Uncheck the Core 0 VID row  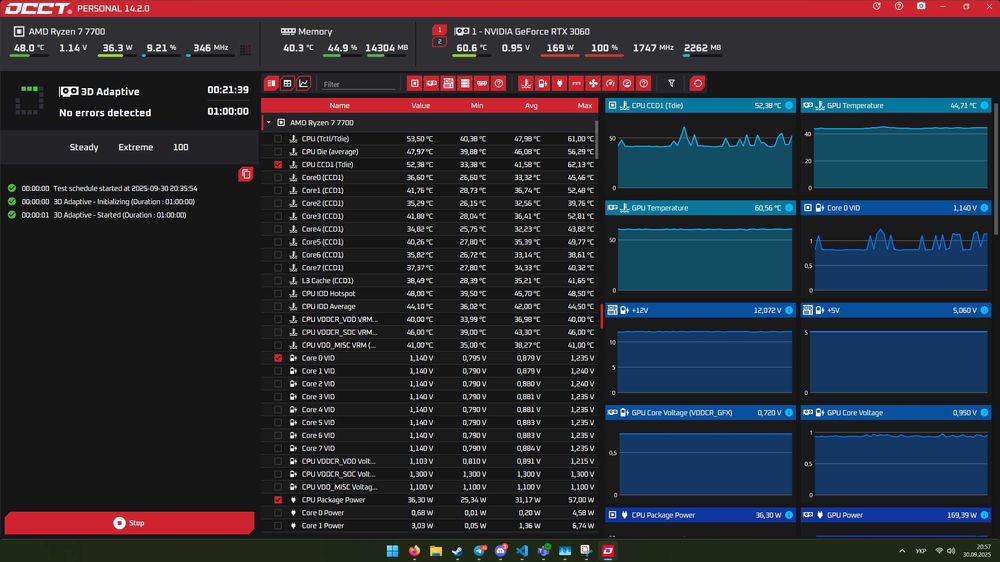click(278, 358)
